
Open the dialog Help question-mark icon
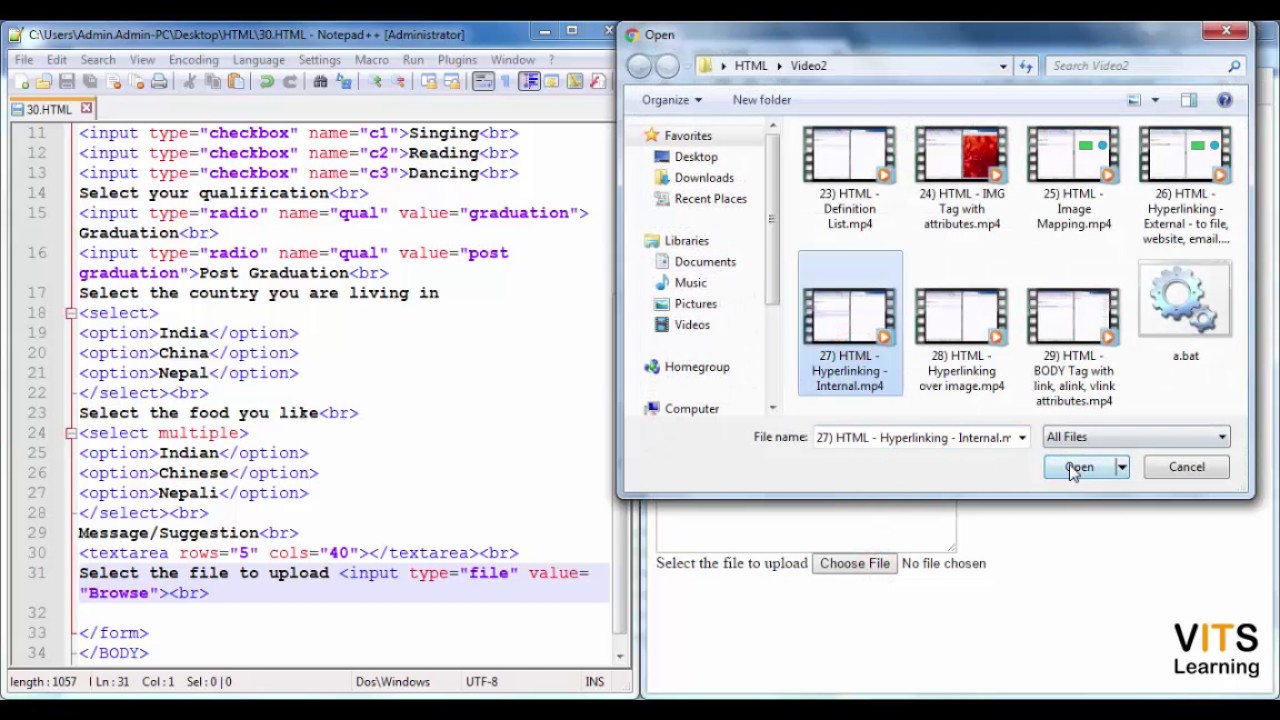pyautogui.click(x=1224, y=100)
